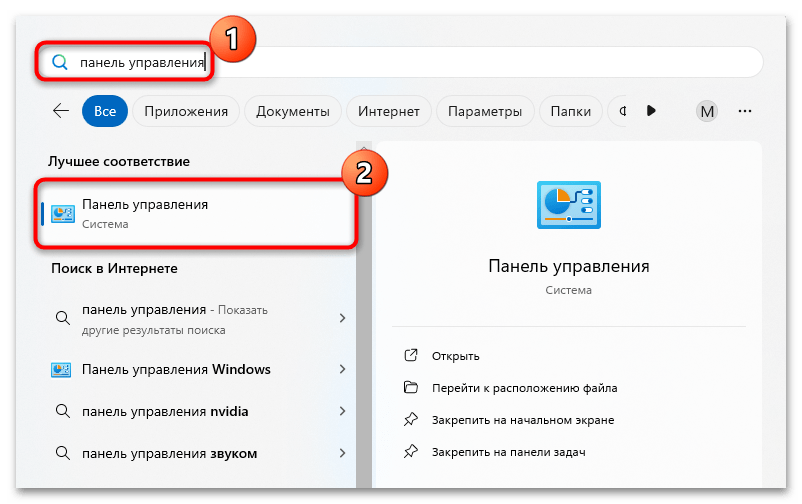Image resolution: width=802 pixels, height=504 pixels.
Task: Choose "Перейти к расположению файла"
Action: tap(524, 388)
